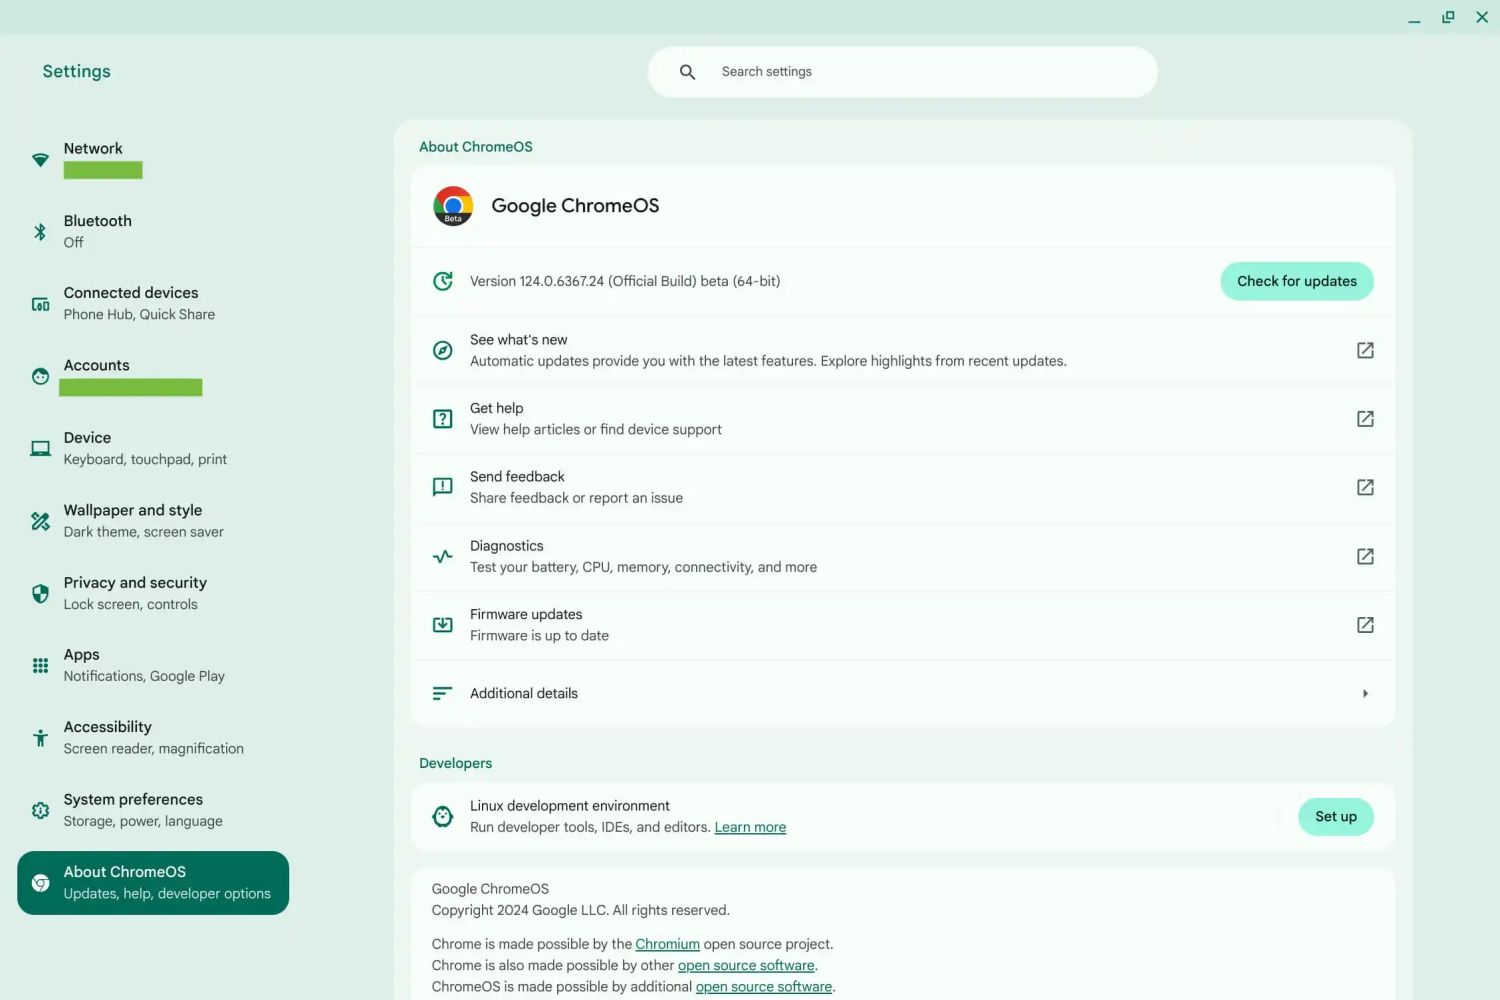1500x1000 pixels.
Task: Click the Send feedback external link icon
Action: [x=1365, y=487]
